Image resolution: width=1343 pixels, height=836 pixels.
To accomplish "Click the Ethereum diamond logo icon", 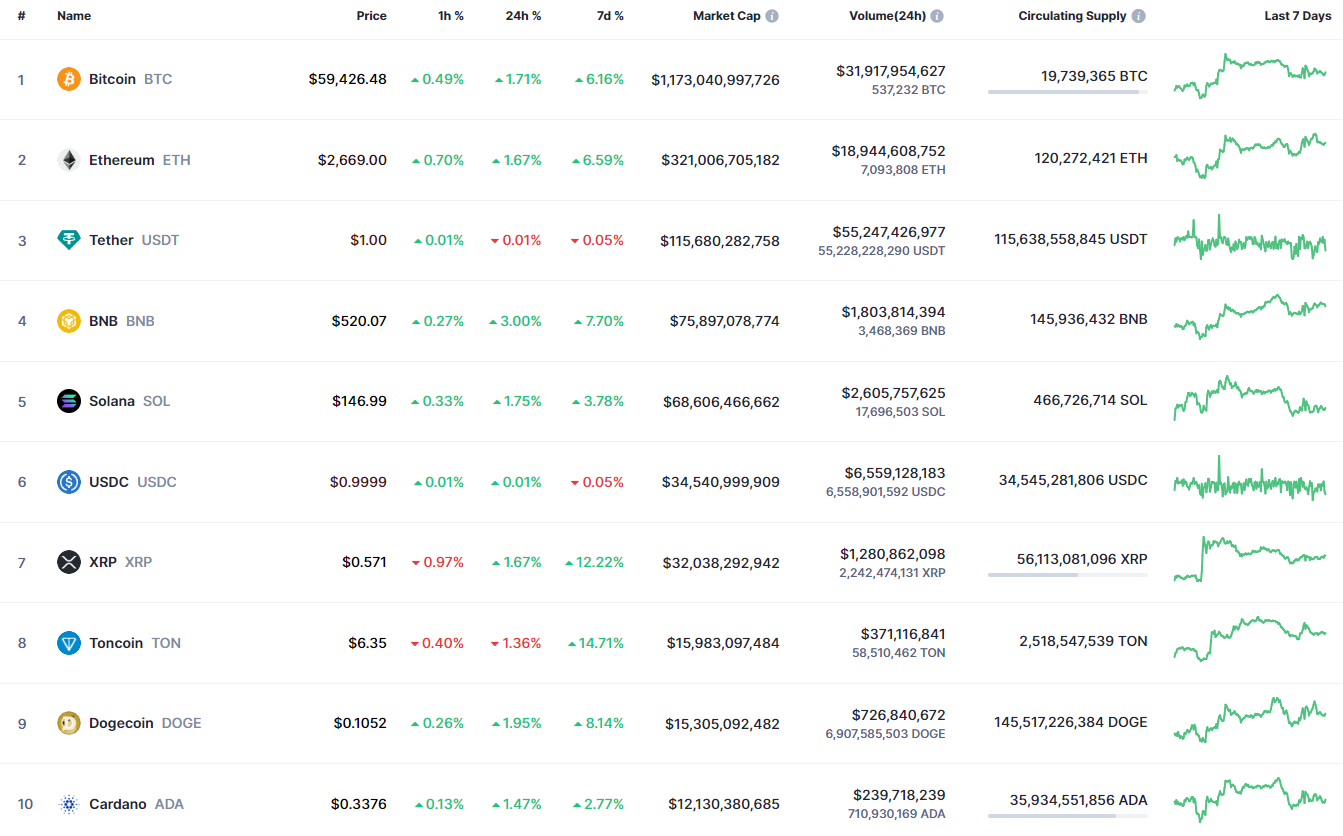I will pyautogui.click(x=69, y=160).
